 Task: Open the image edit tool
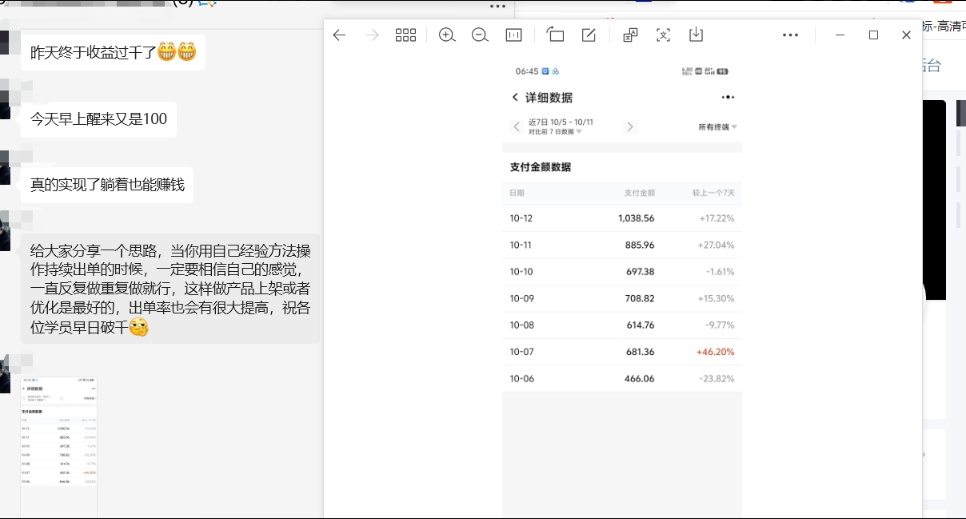589,35
